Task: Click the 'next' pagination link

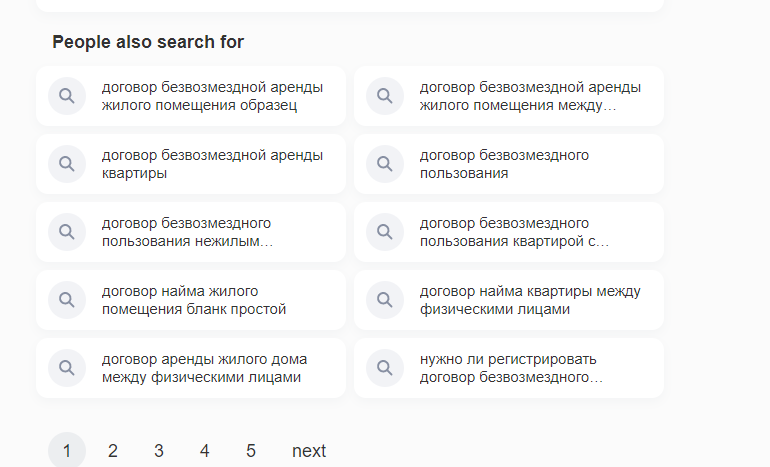Action: 309,451
